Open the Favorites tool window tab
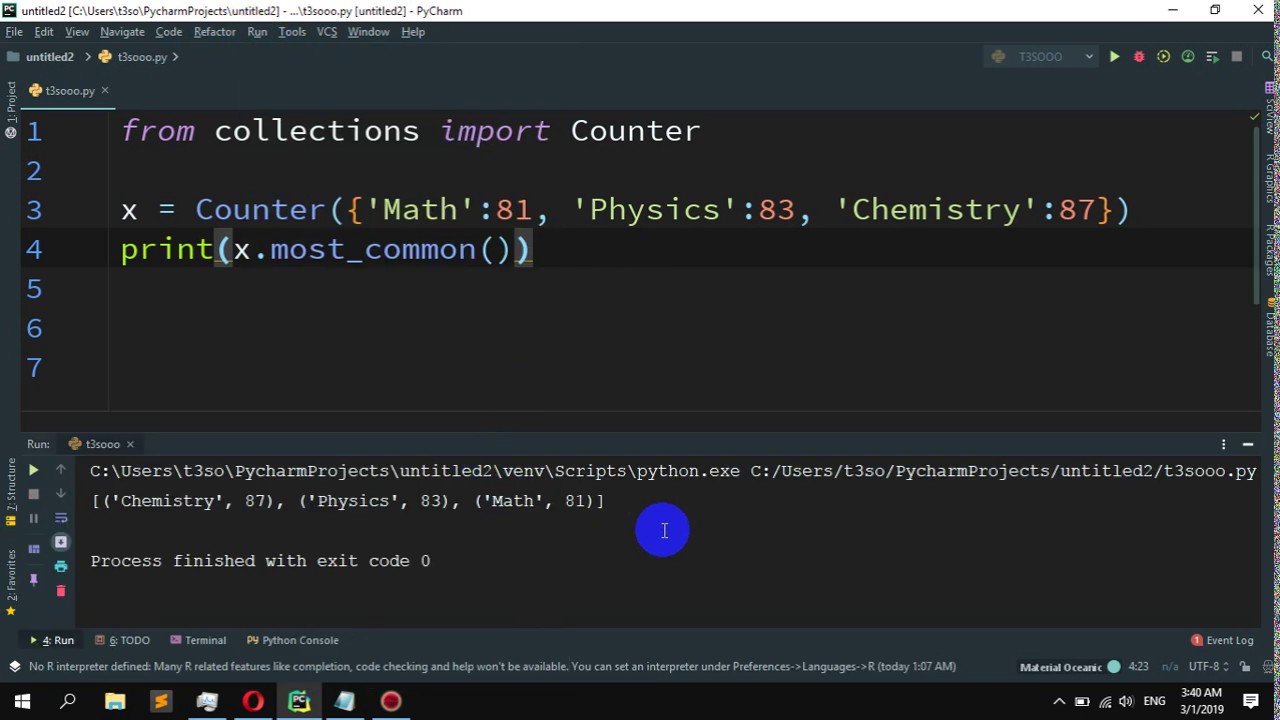This screenshot has height=720, width=1280. tap(10, 580)
